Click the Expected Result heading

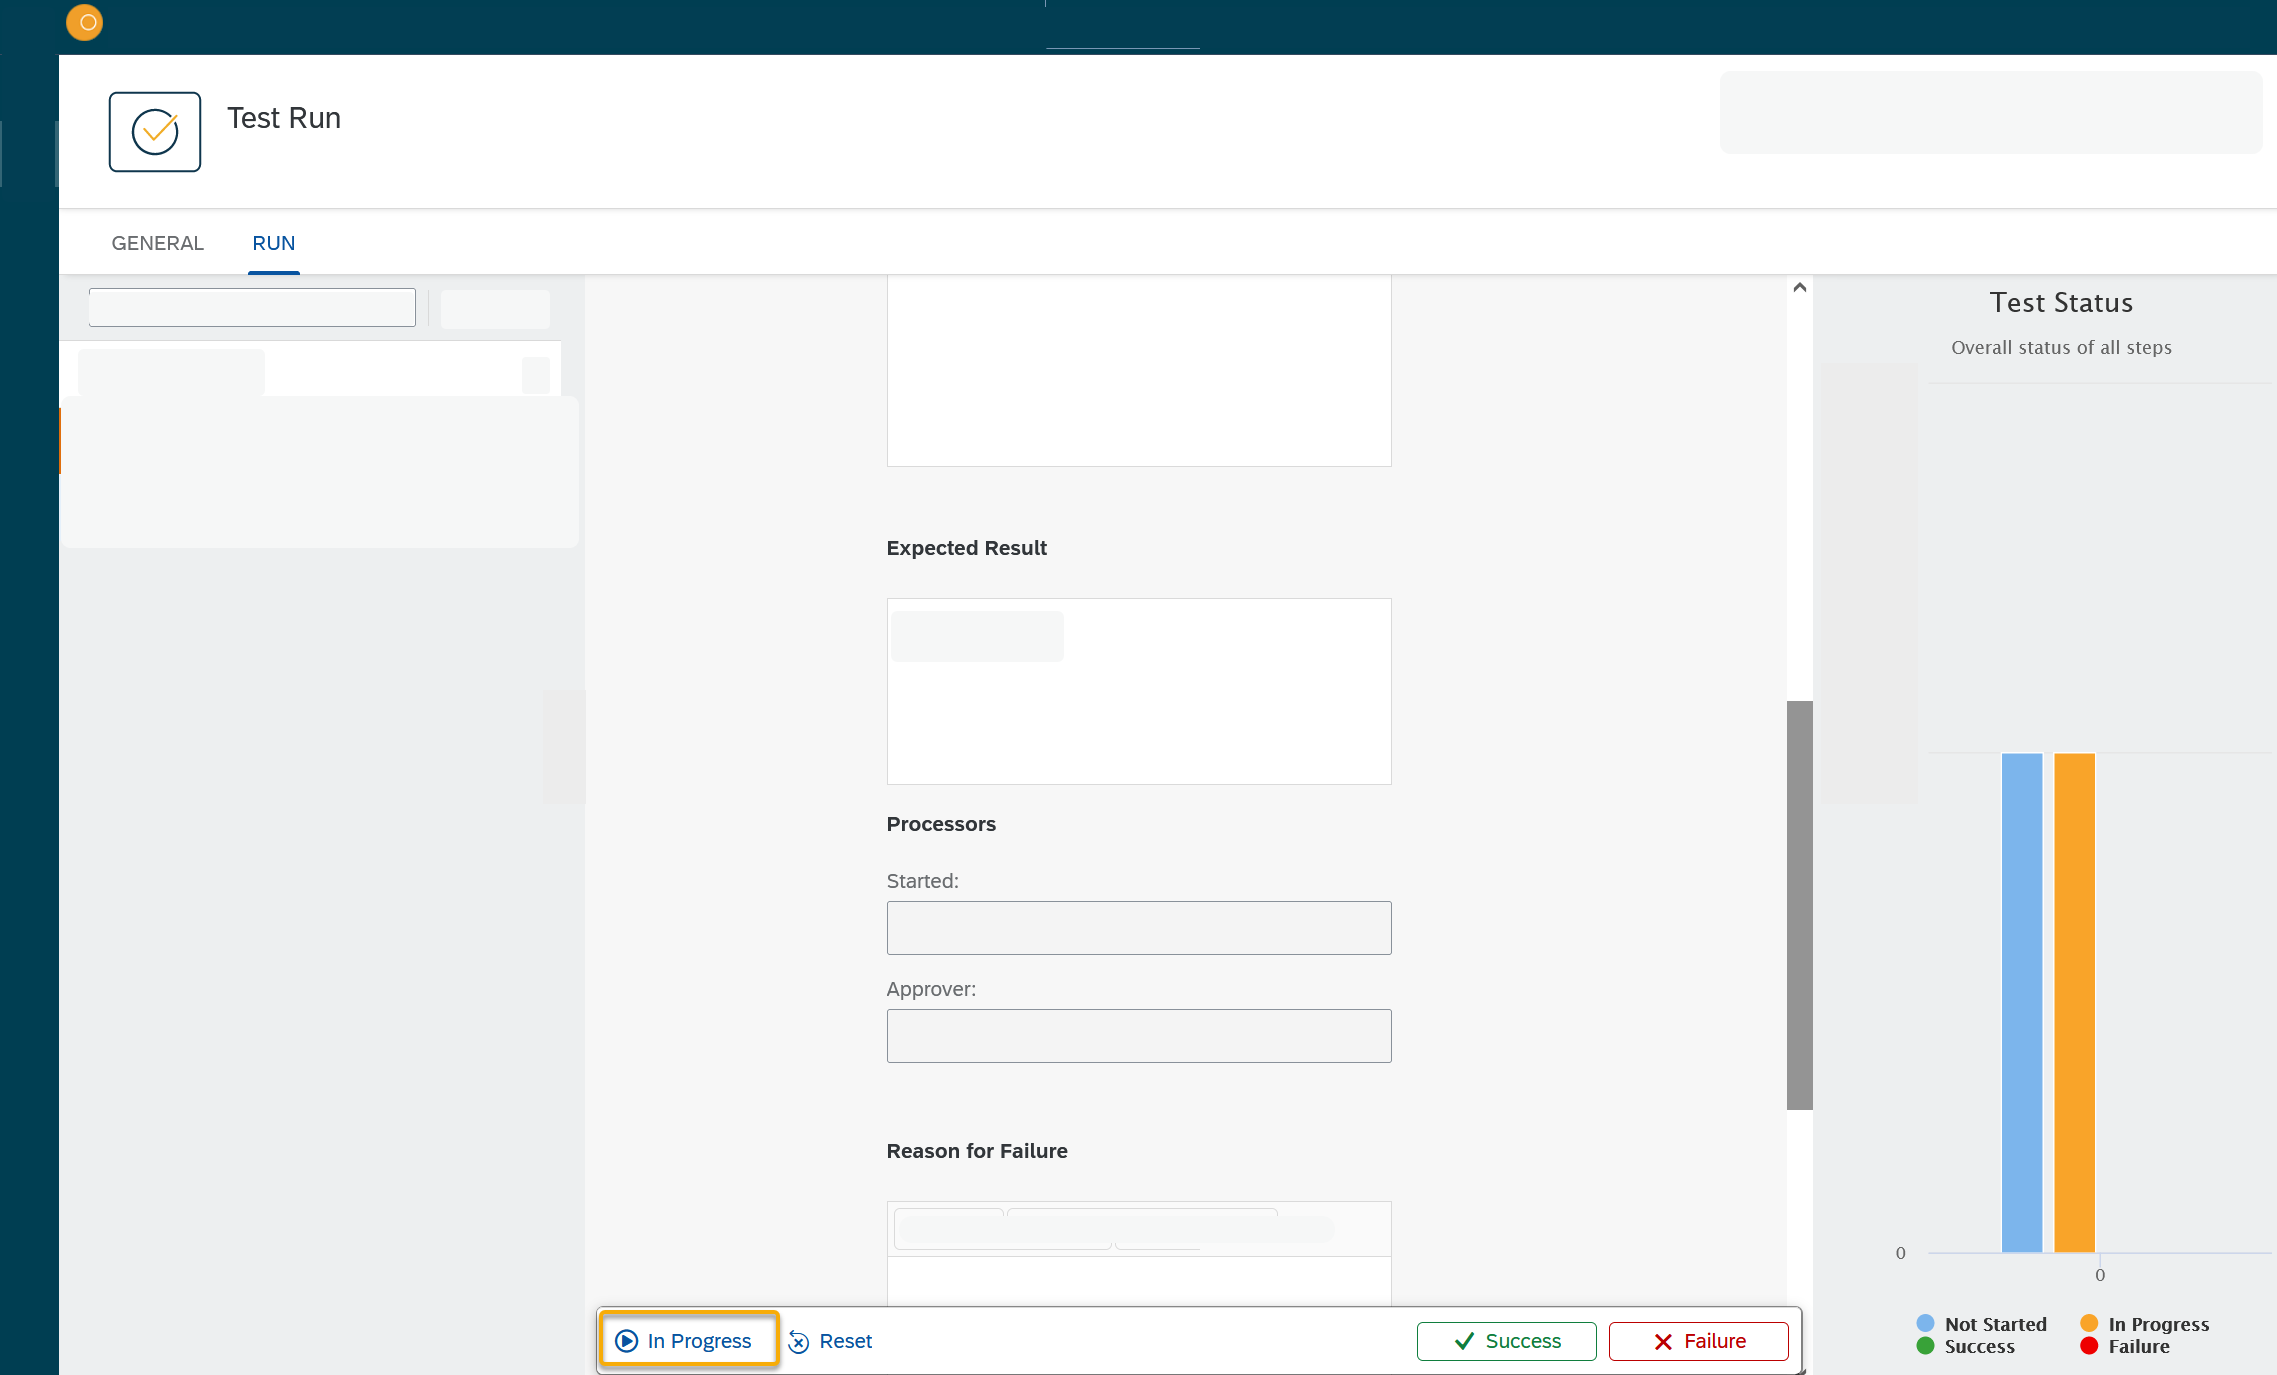tap(966, 548)
